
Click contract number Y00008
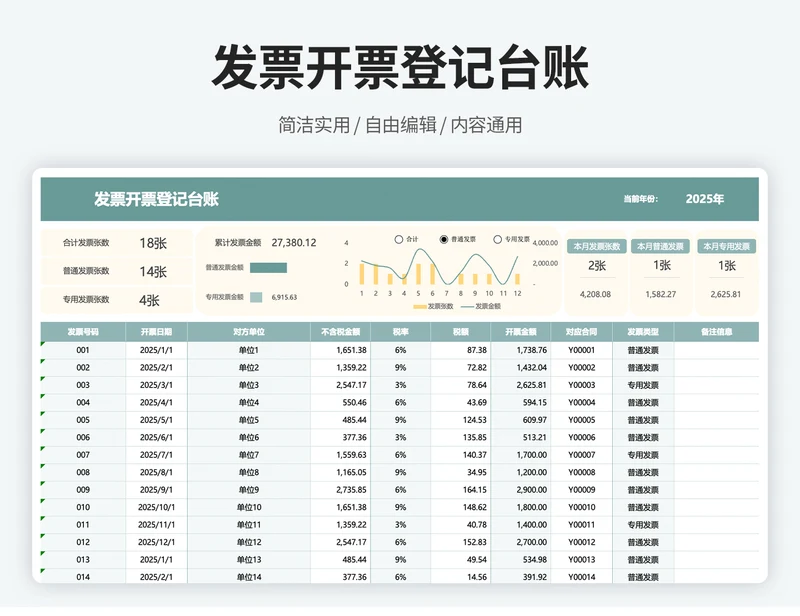tap(582, 472)
